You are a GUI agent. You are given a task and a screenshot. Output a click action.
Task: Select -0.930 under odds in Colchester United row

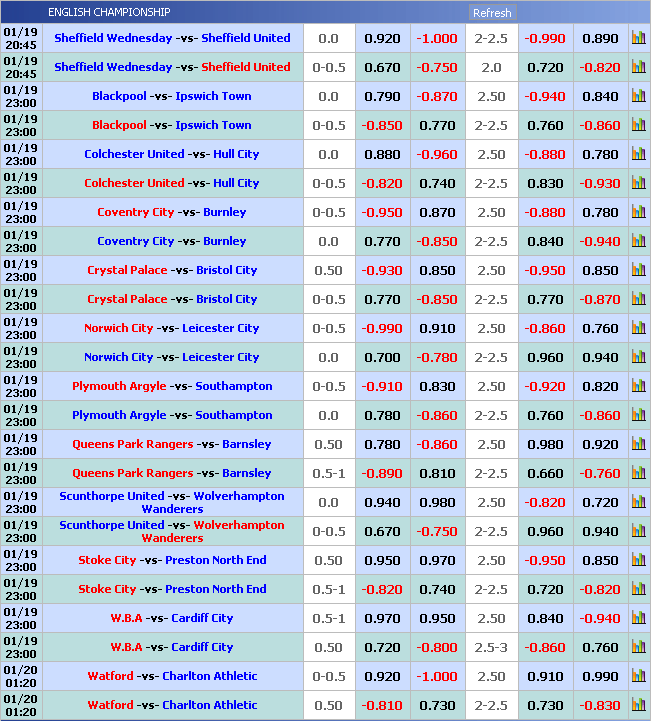point(600,184)
